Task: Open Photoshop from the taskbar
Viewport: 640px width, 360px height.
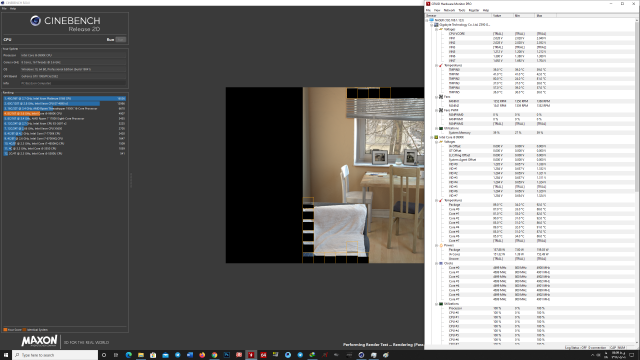Action: pos(227,355)
